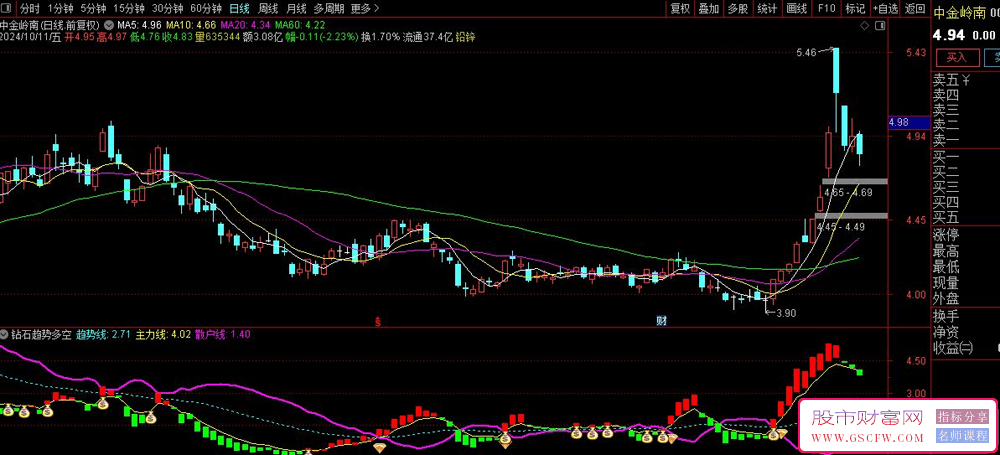
Task: Open the 多周期 multi-period view
Action: (x=328, y=8)
